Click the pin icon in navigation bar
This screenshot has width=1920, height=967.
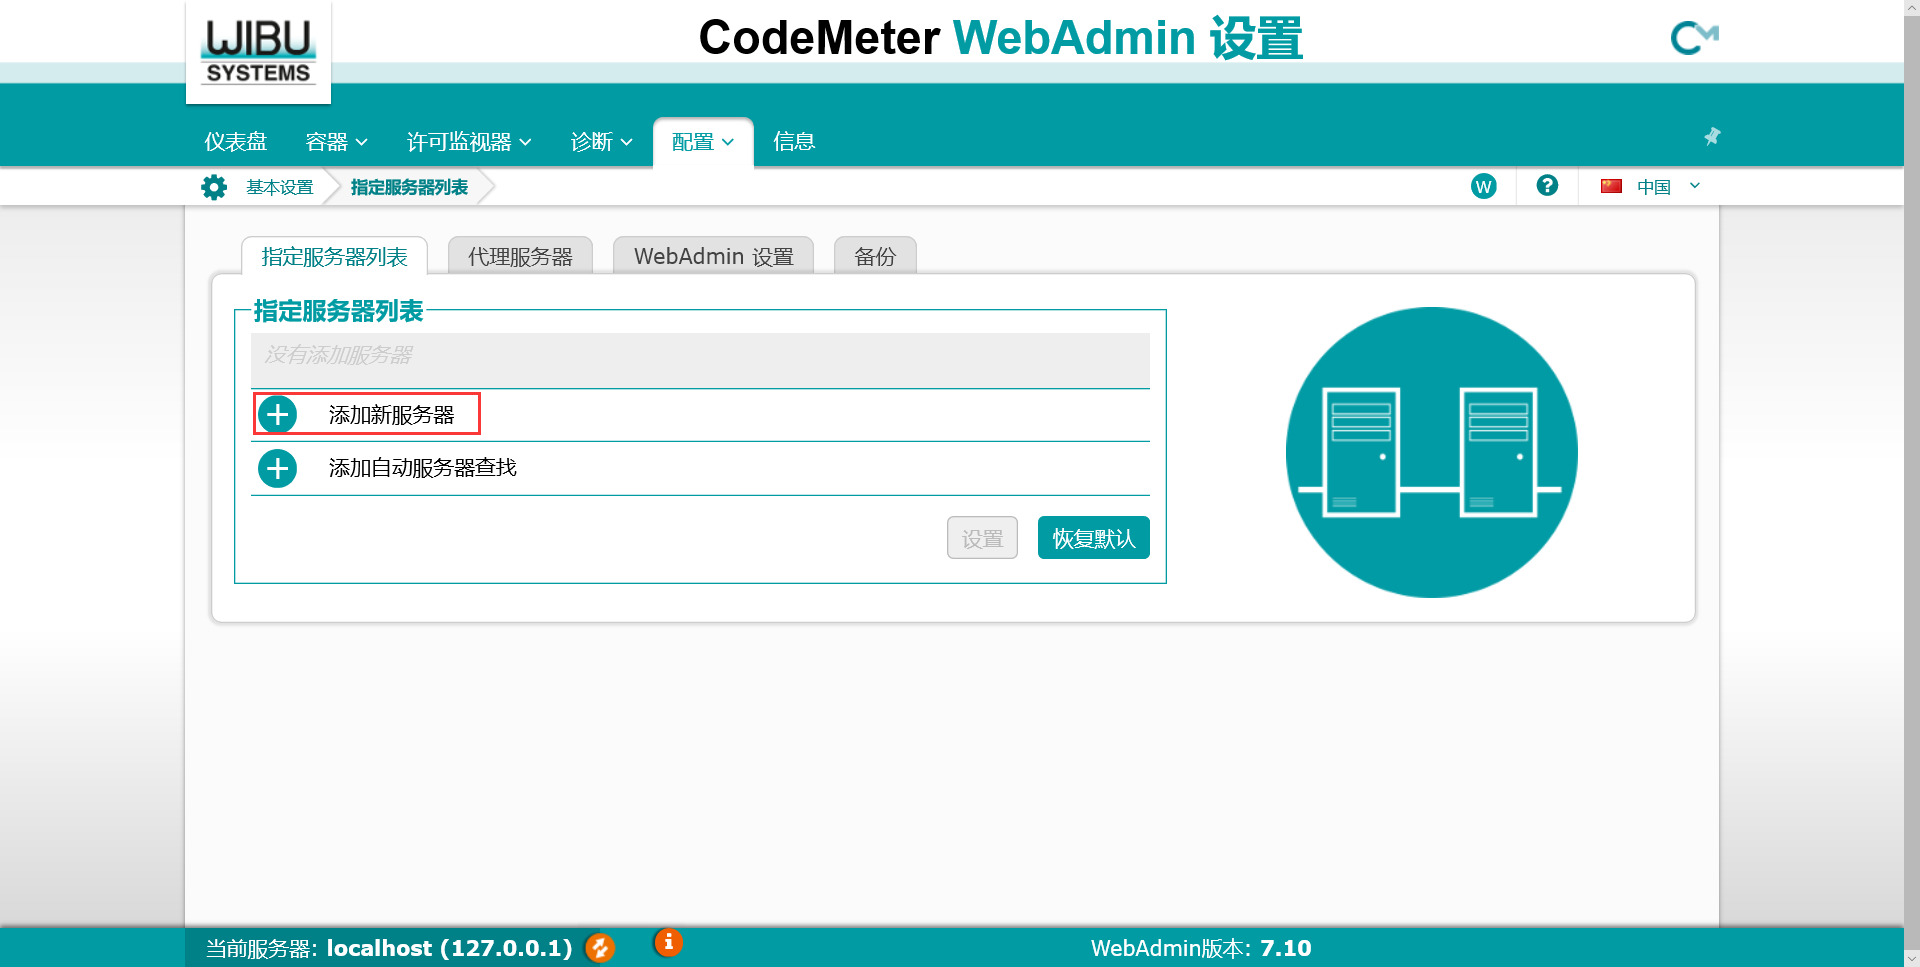tap(1712, 136)
